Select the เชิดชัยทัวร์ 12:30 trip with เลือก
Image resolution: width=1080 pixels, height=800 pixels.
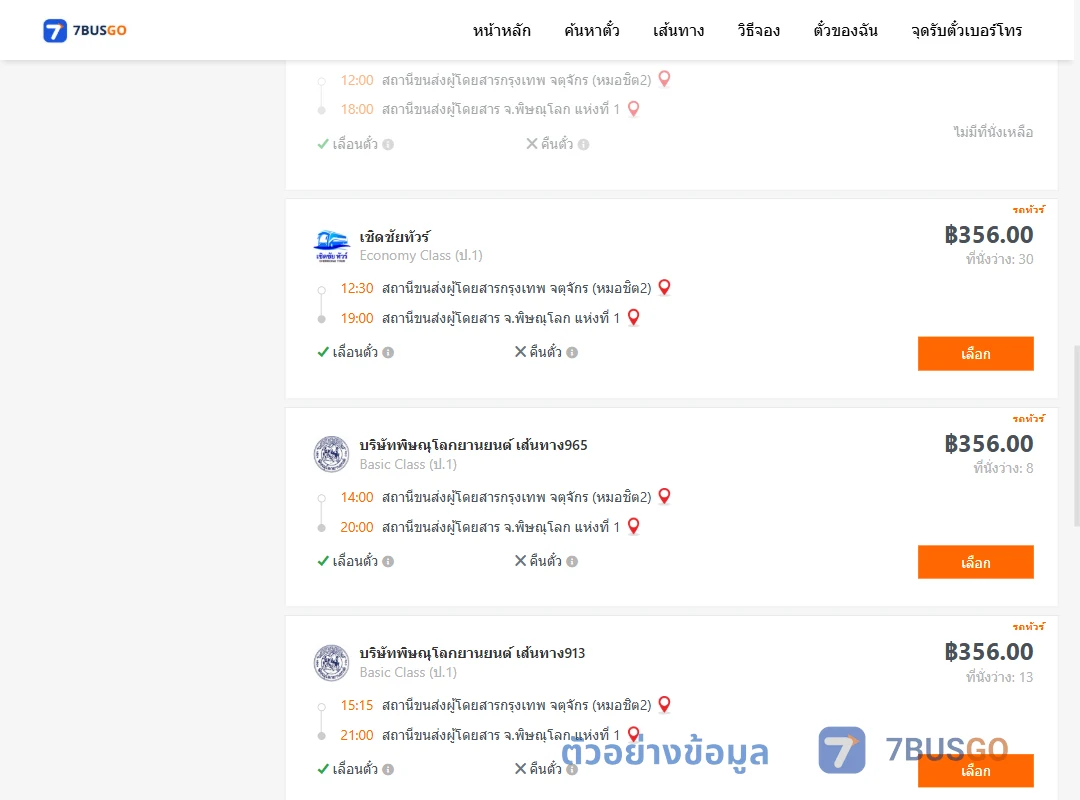[975, 353]
